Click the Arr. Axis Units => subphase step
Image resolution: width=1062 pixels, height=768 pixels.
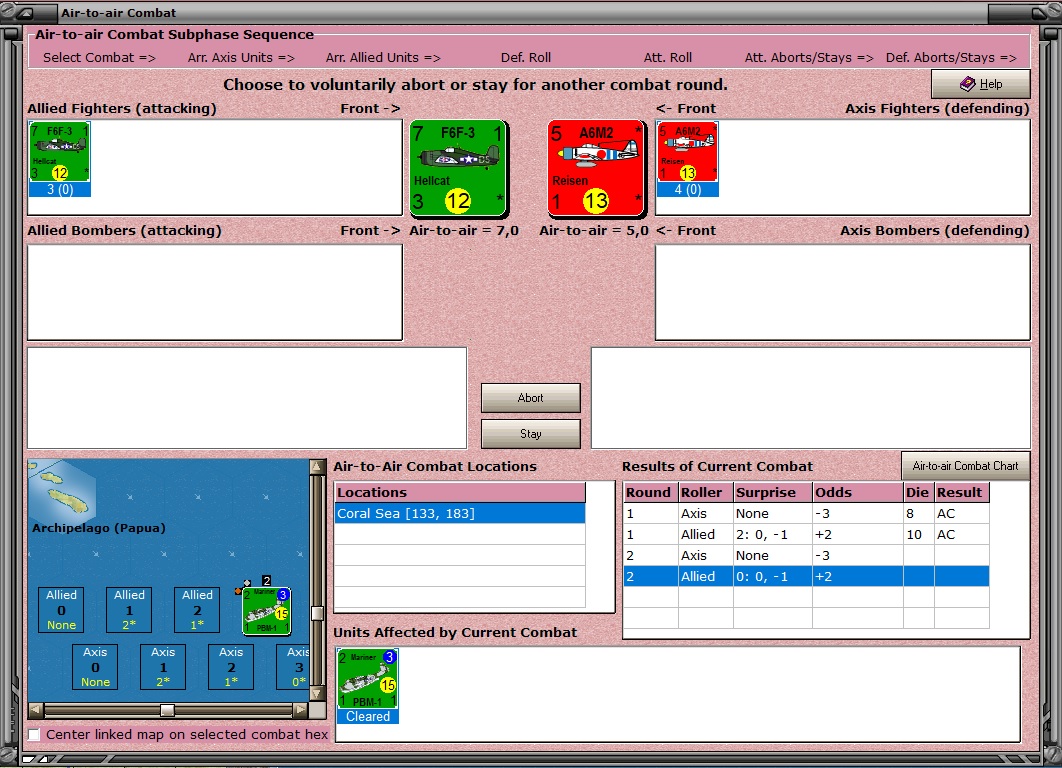point(241,58)
